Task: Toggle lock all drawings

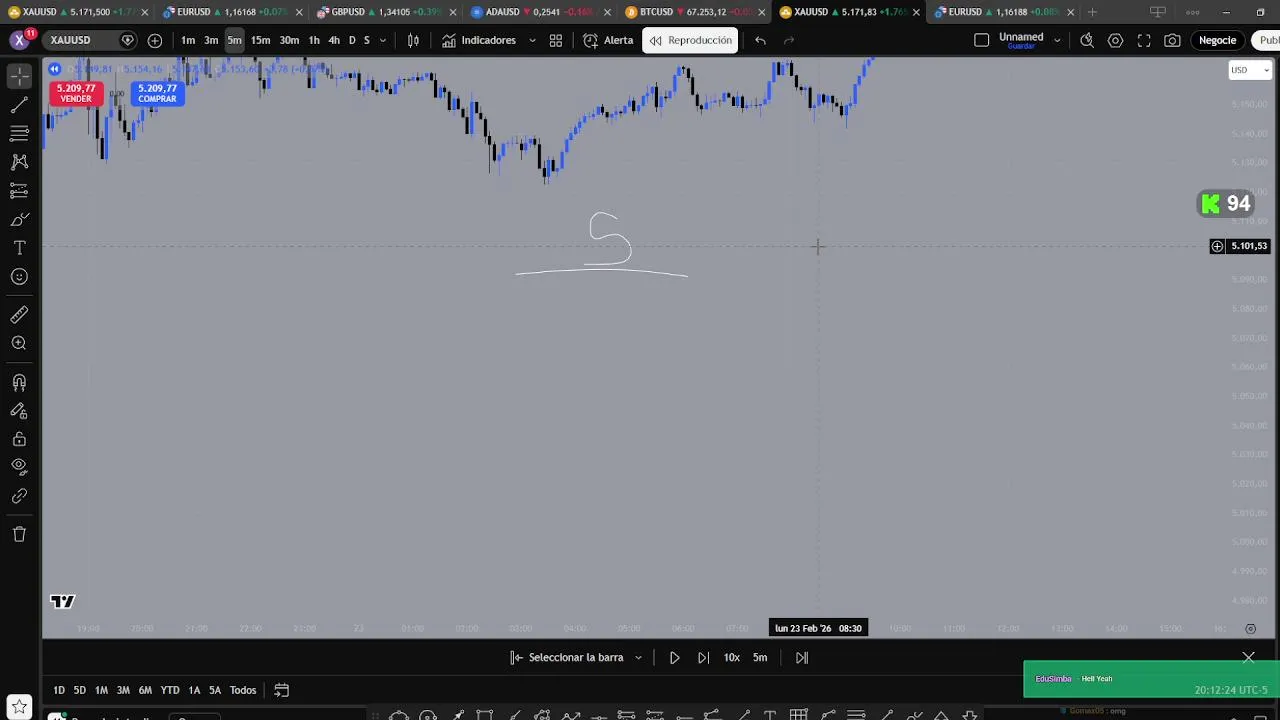Action: (19, 439)
